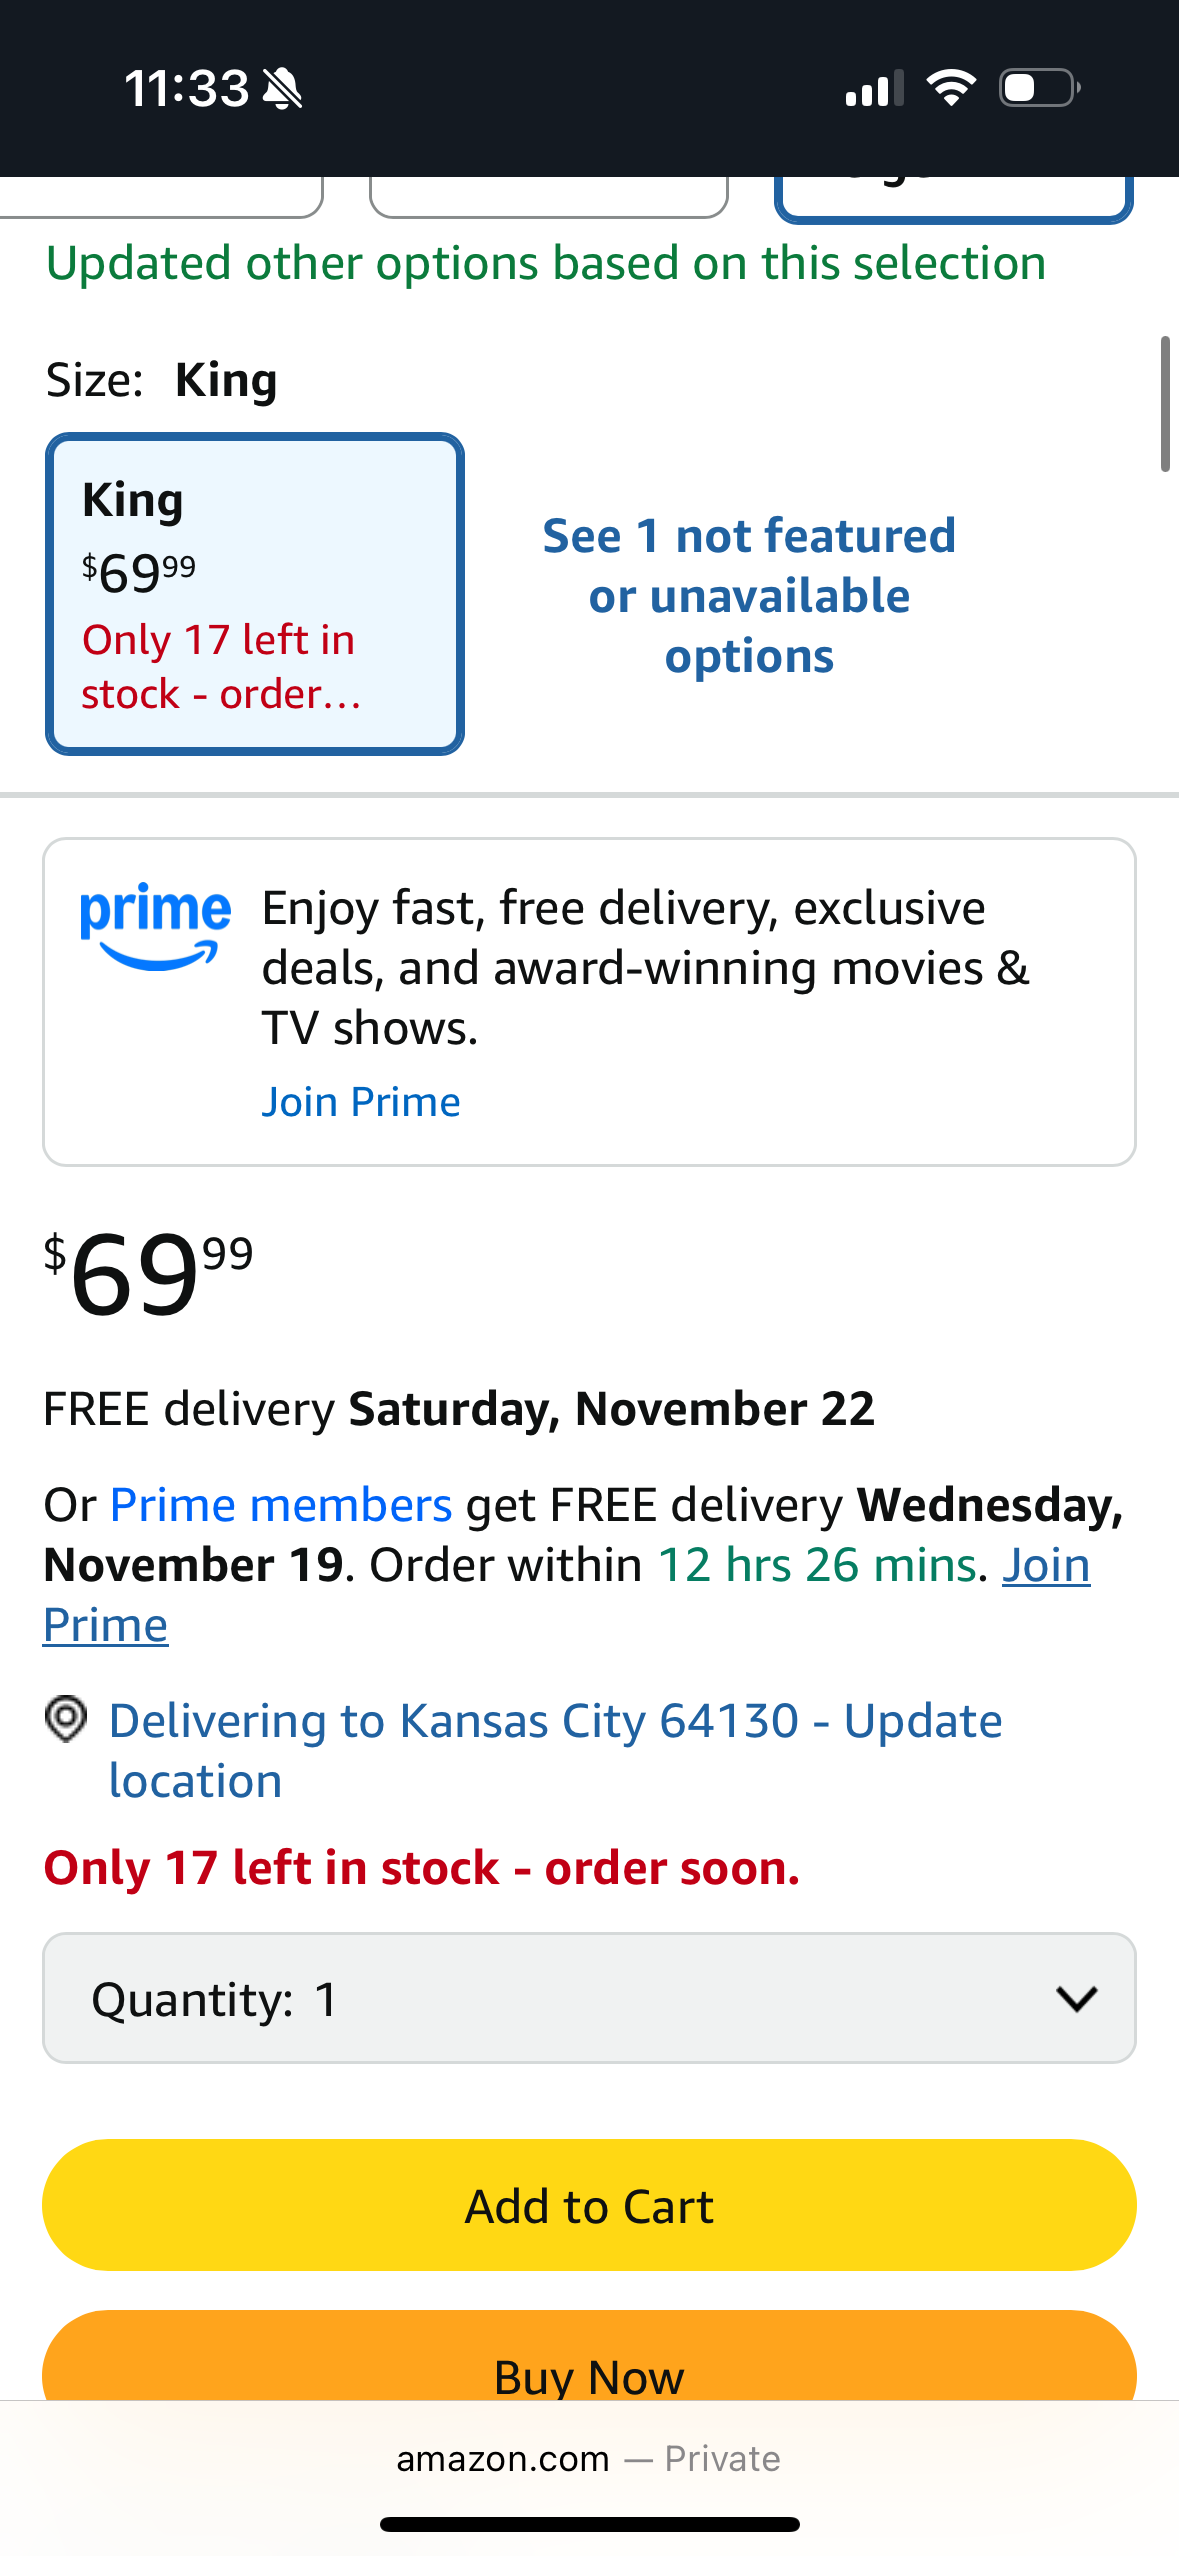Click the page scrollbar on the right
The height and width of the screenshot is (2556, 1179).
coord(1165,404)
